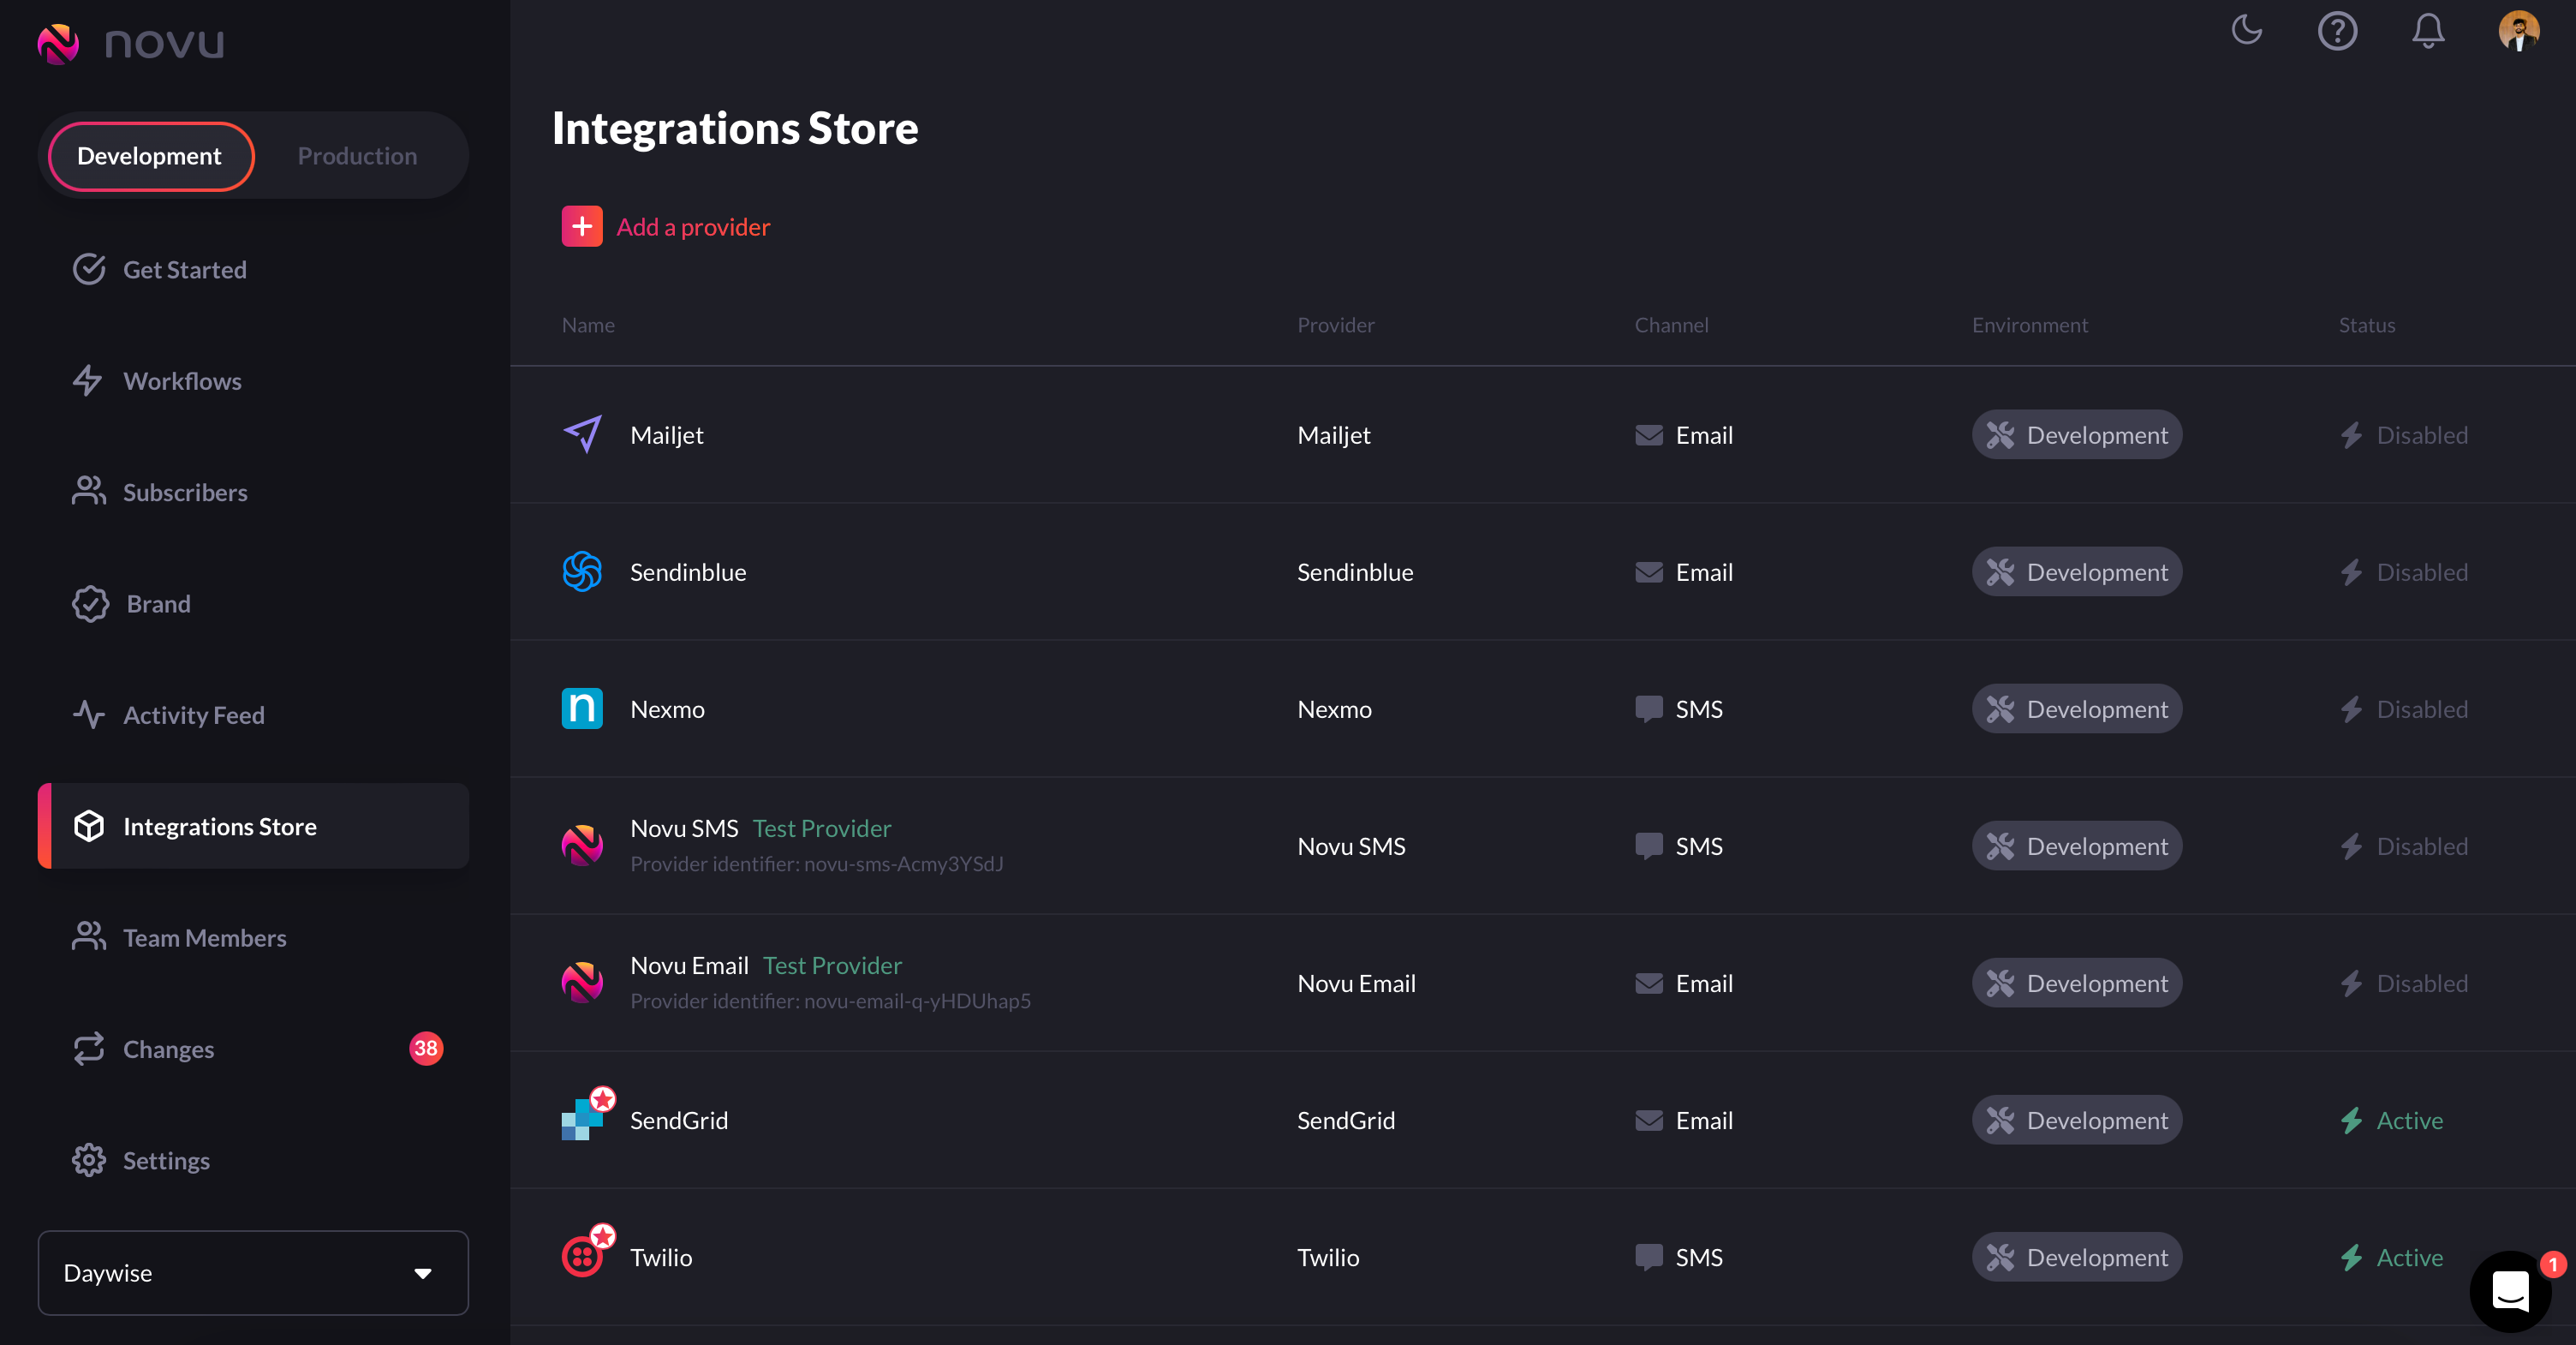Open the notifications bell

pyautogui.click(x=2427, y=31)
